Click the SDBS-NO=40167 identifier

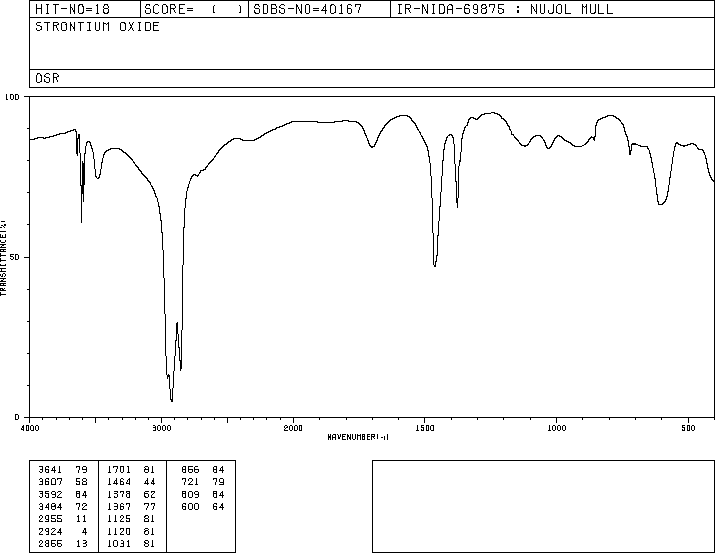[x=308, y=9]
